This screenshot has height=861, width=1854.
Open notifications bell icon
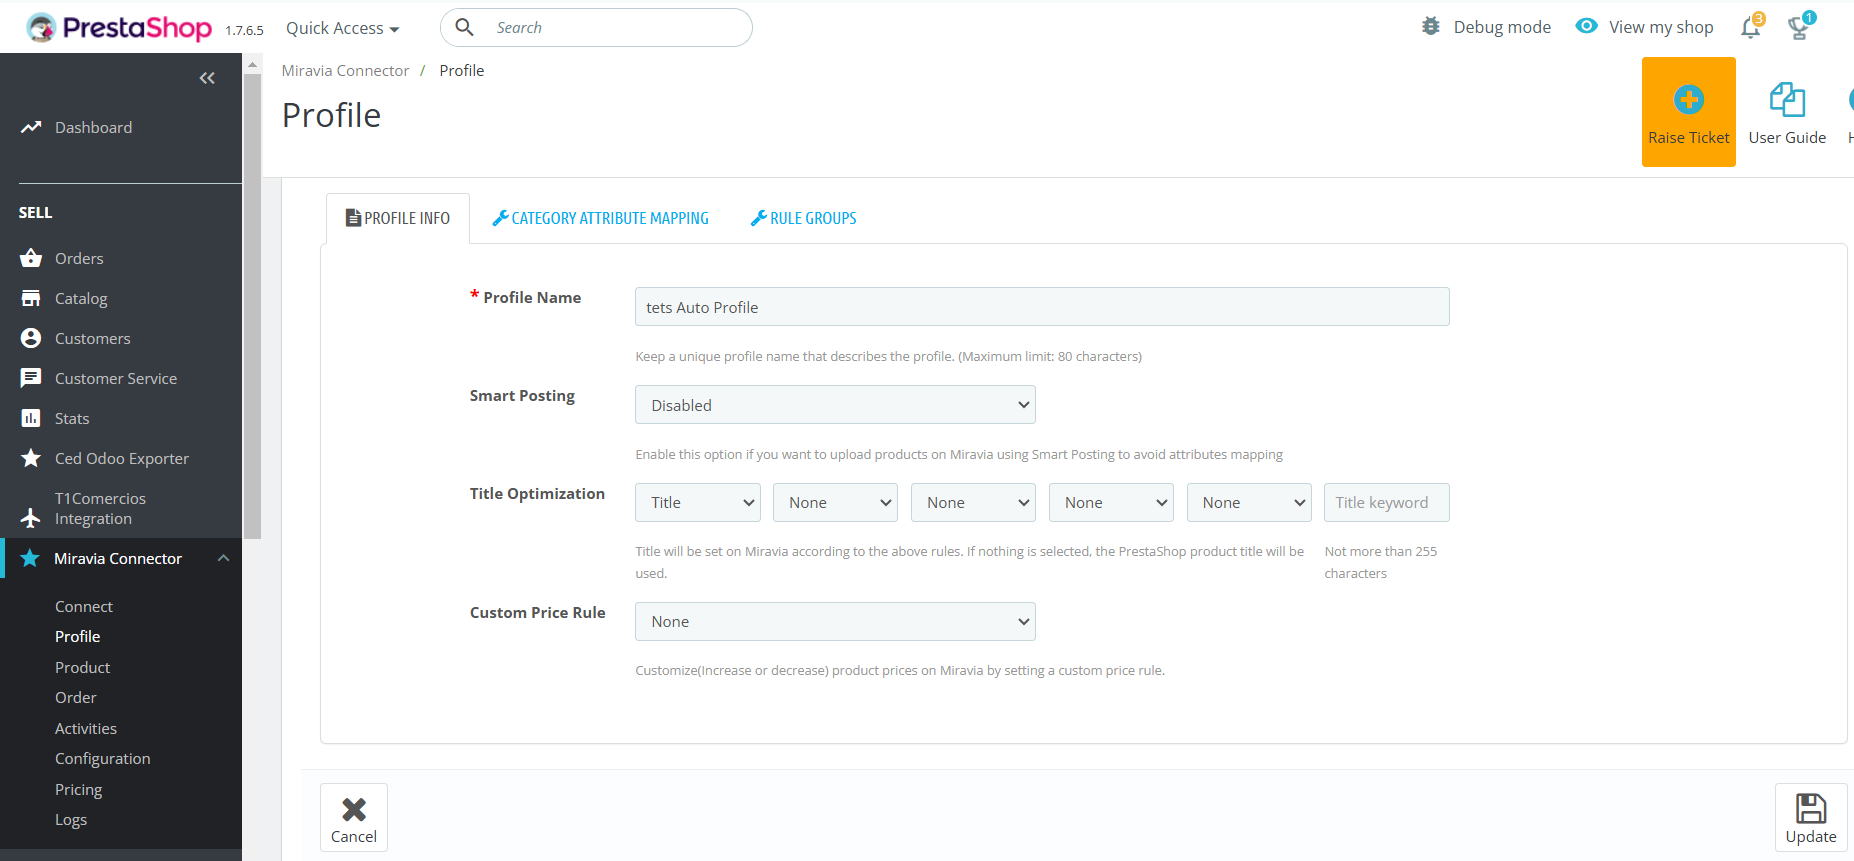pos(1751,27)
